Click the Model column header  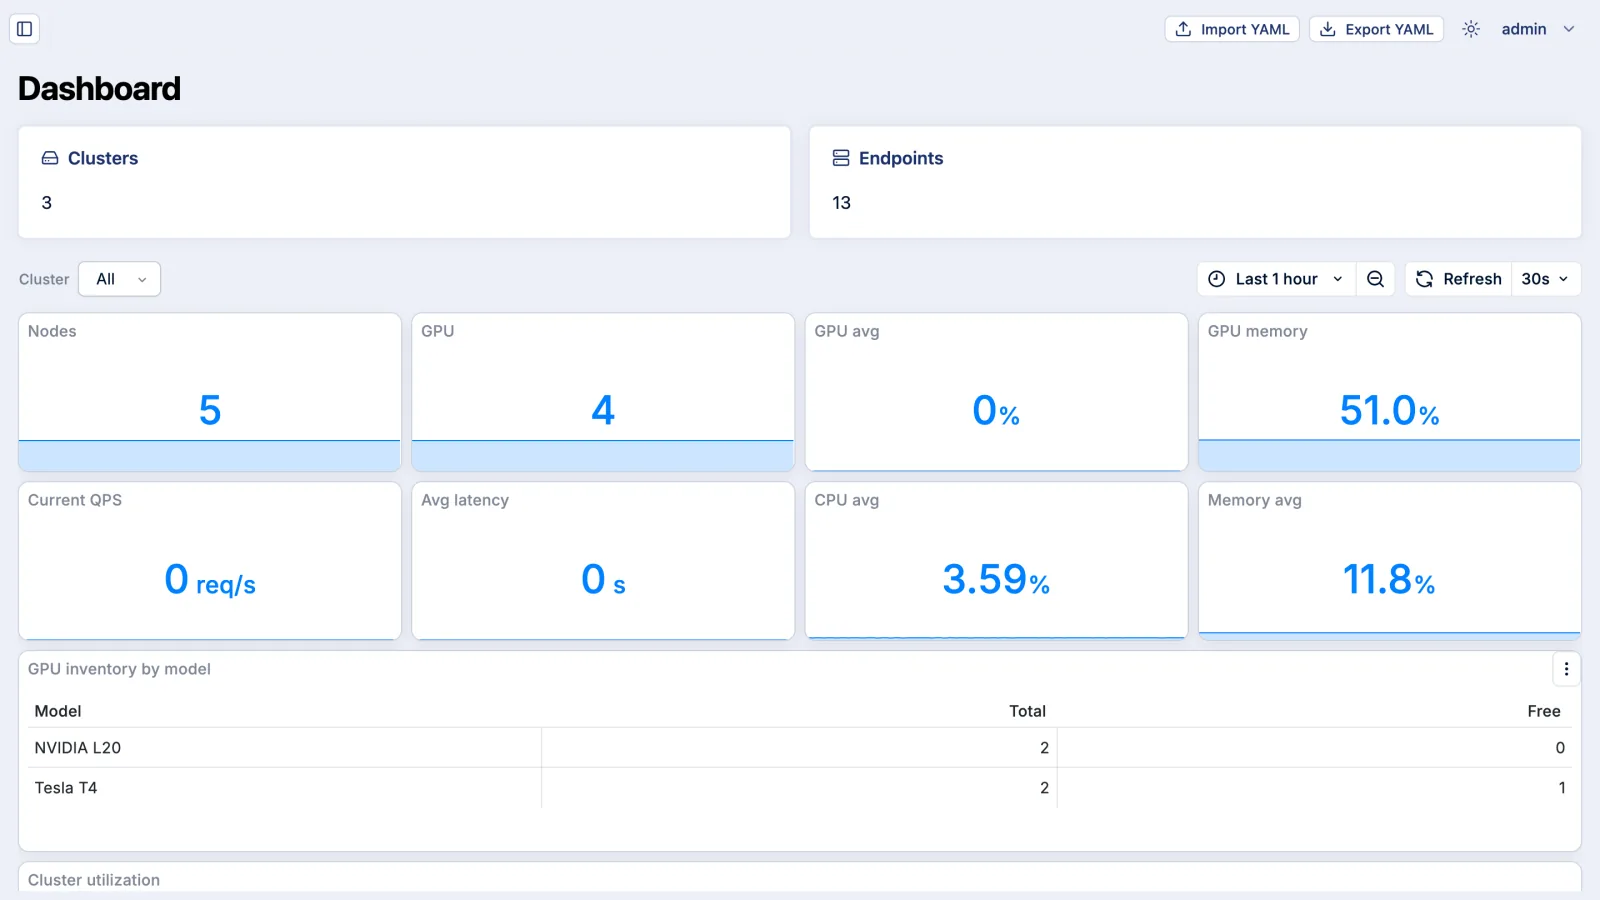point(58,711)
